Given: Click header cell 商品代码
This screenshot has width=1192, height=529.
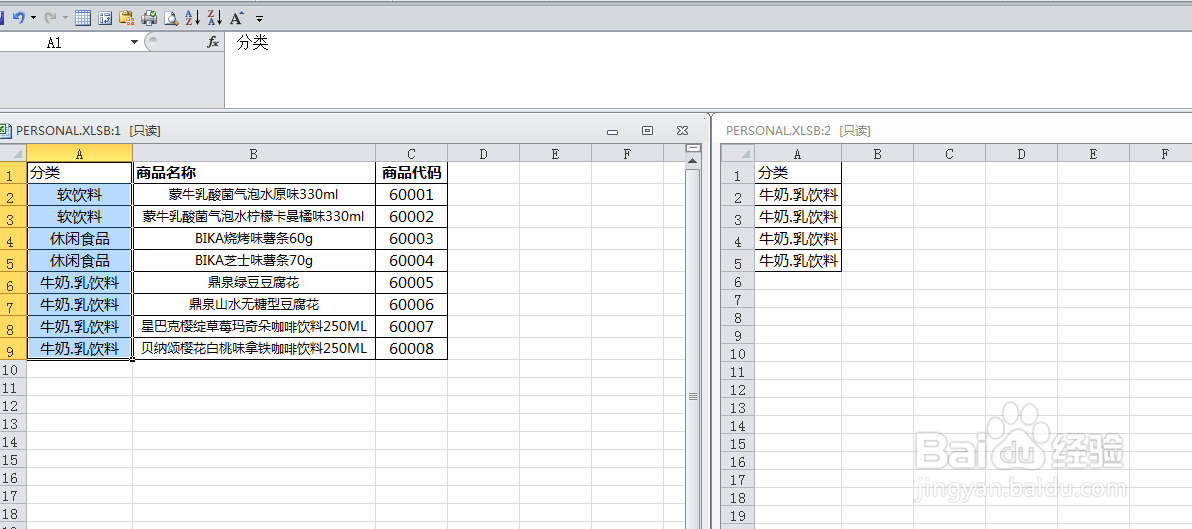Looking at the screenshot, I should point(411,173).
